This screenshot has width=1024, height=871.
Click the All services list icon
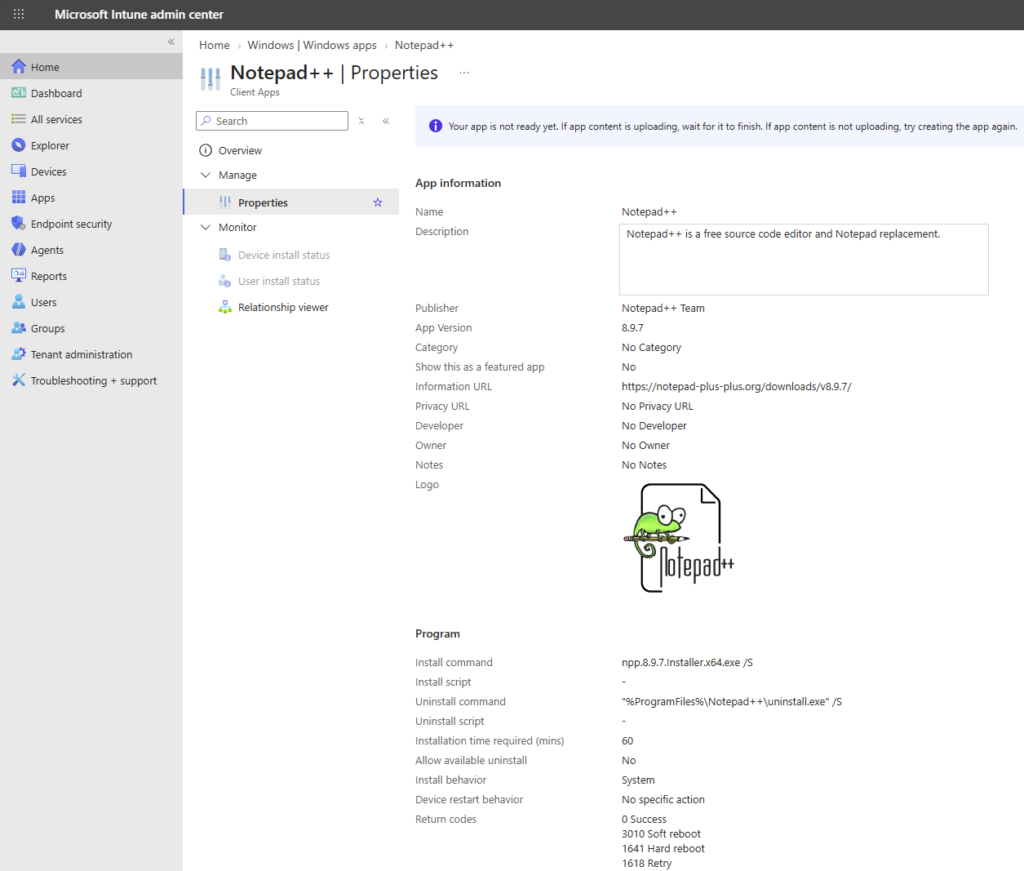18,119
